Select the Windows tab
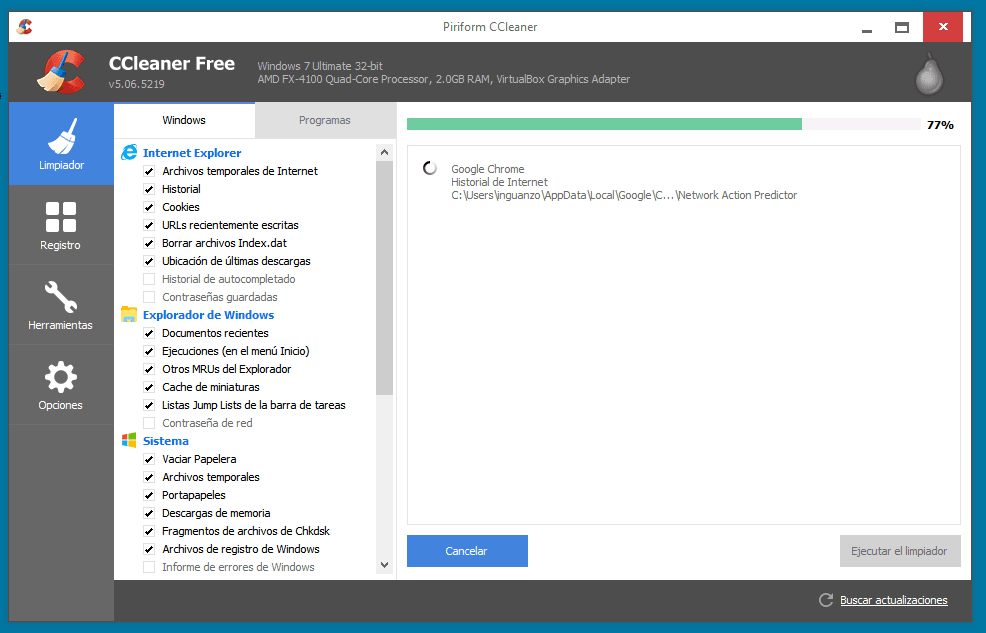Image resolution: width=986 pixels, height=633 pixels. coord(184,118)
